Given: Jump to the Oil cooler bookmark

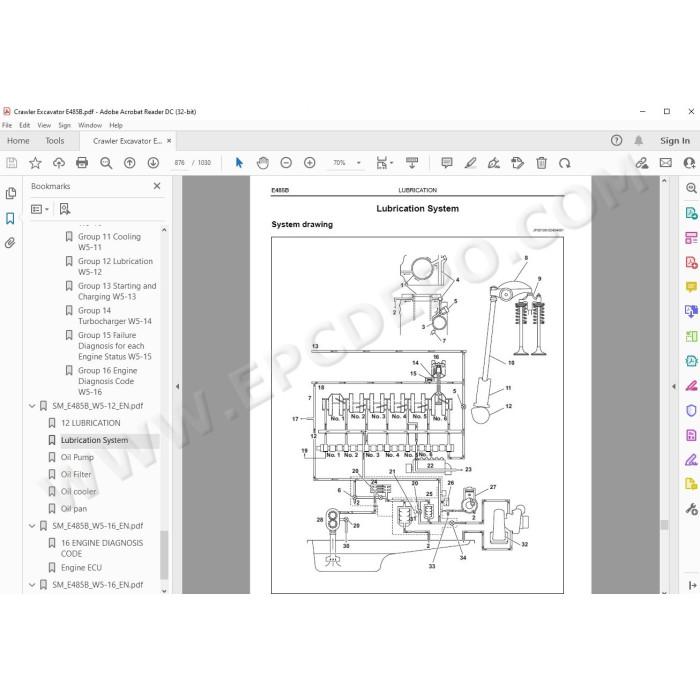Looking at the screenshot, I should click(x=79, y=492).
